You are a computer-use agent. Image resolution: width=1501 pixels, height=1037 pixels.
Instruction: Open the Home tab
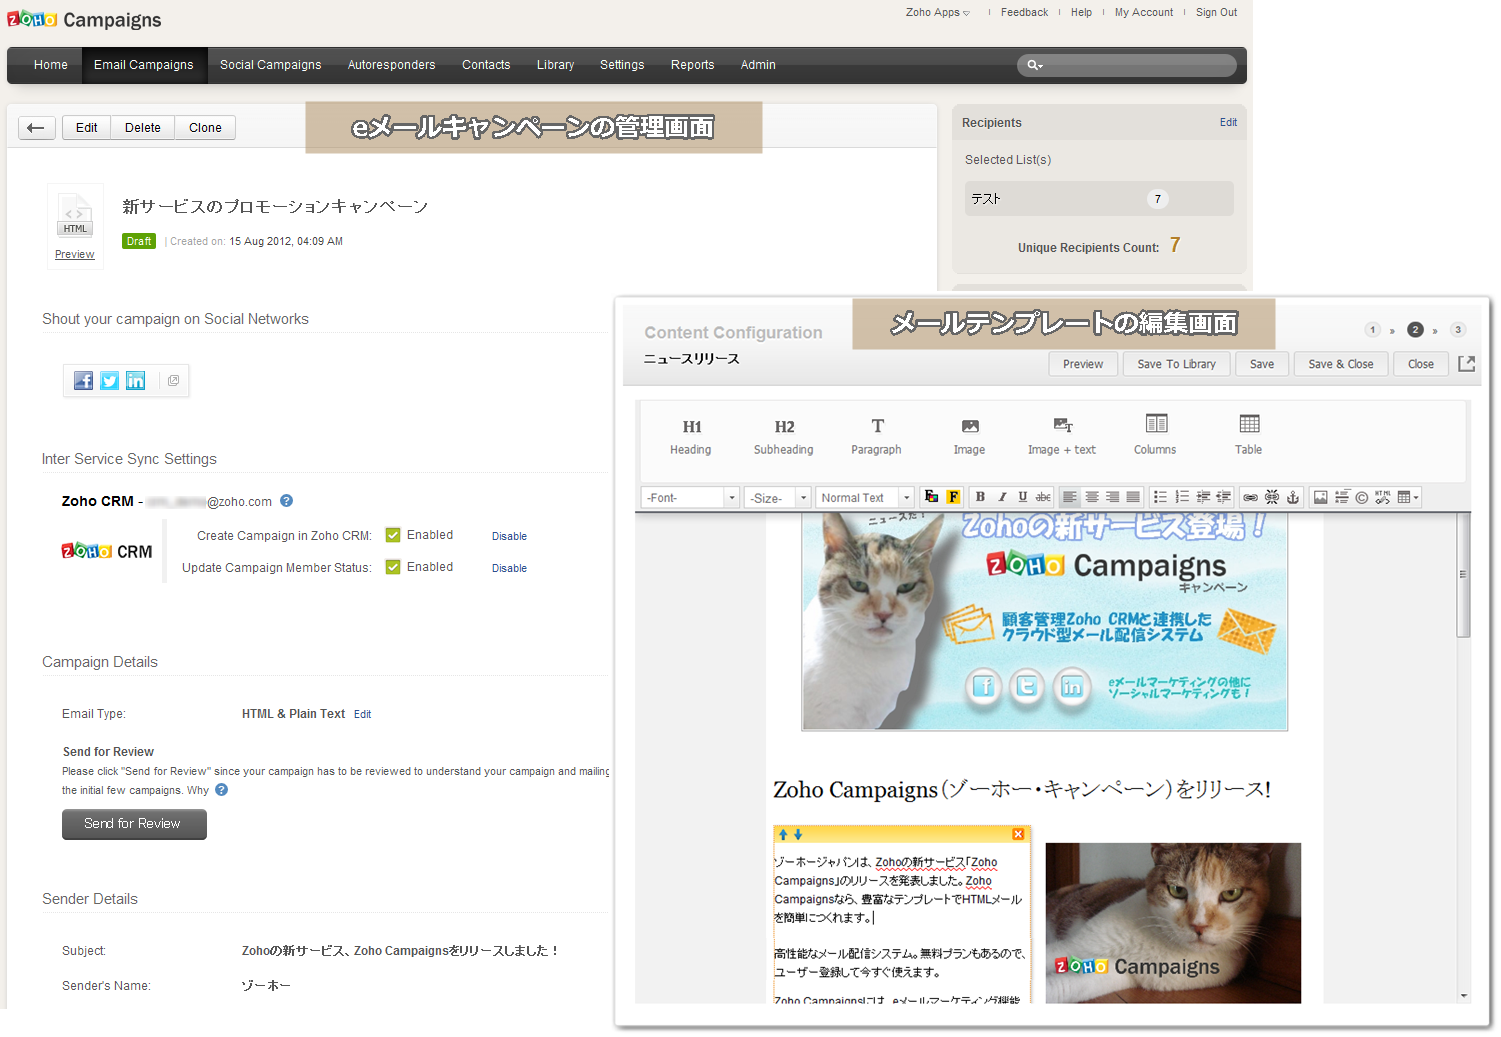[x=51, y=65]
